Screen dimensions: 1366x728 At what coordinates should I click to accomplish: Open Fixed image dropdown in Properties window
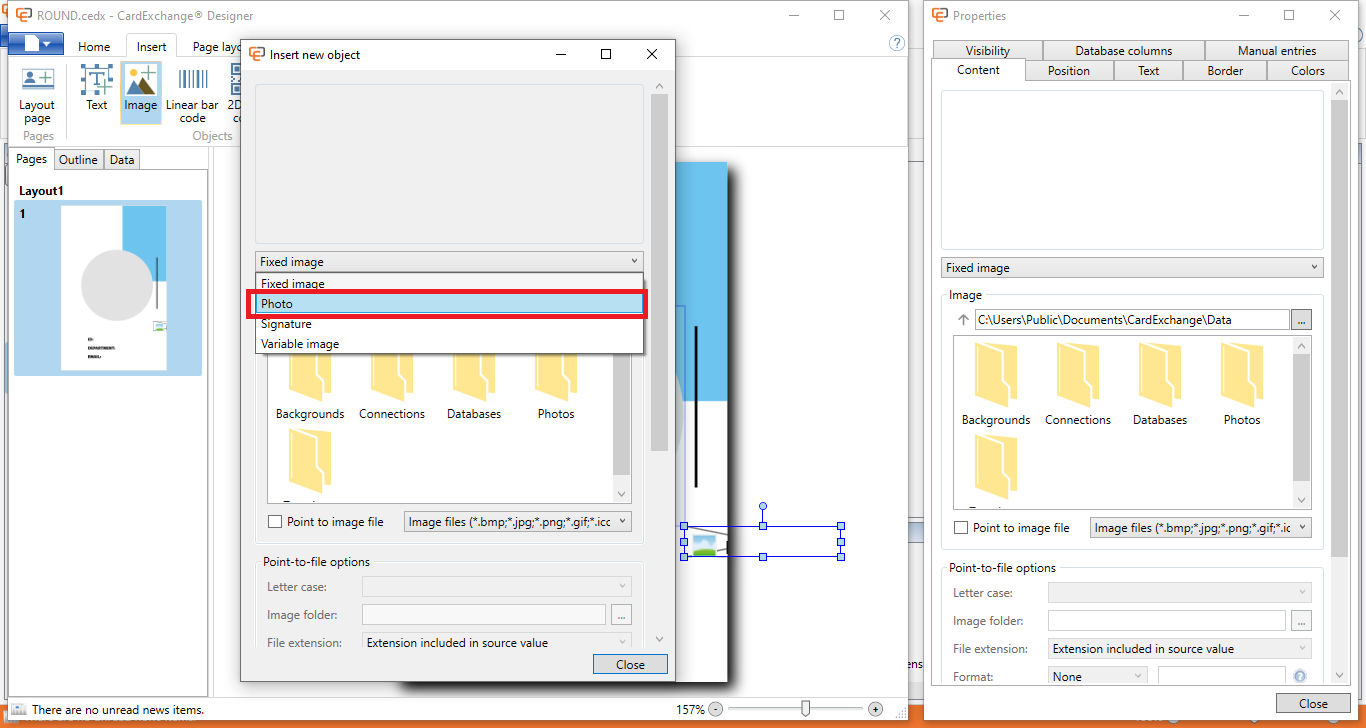[x=1132, y=268]
